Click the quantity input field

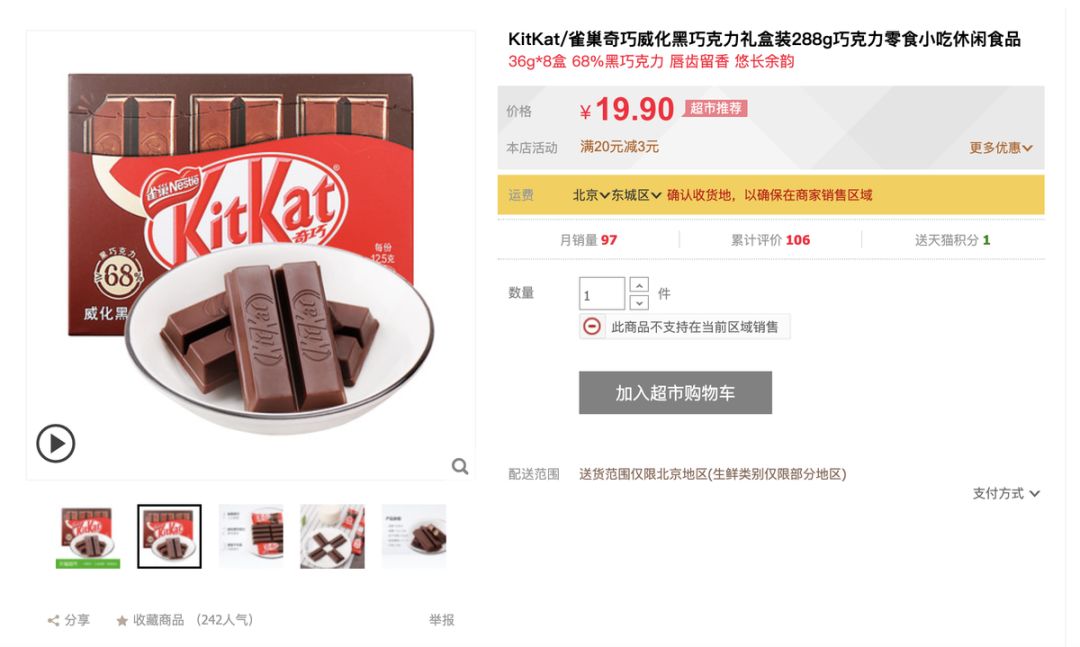pos(602,294)
